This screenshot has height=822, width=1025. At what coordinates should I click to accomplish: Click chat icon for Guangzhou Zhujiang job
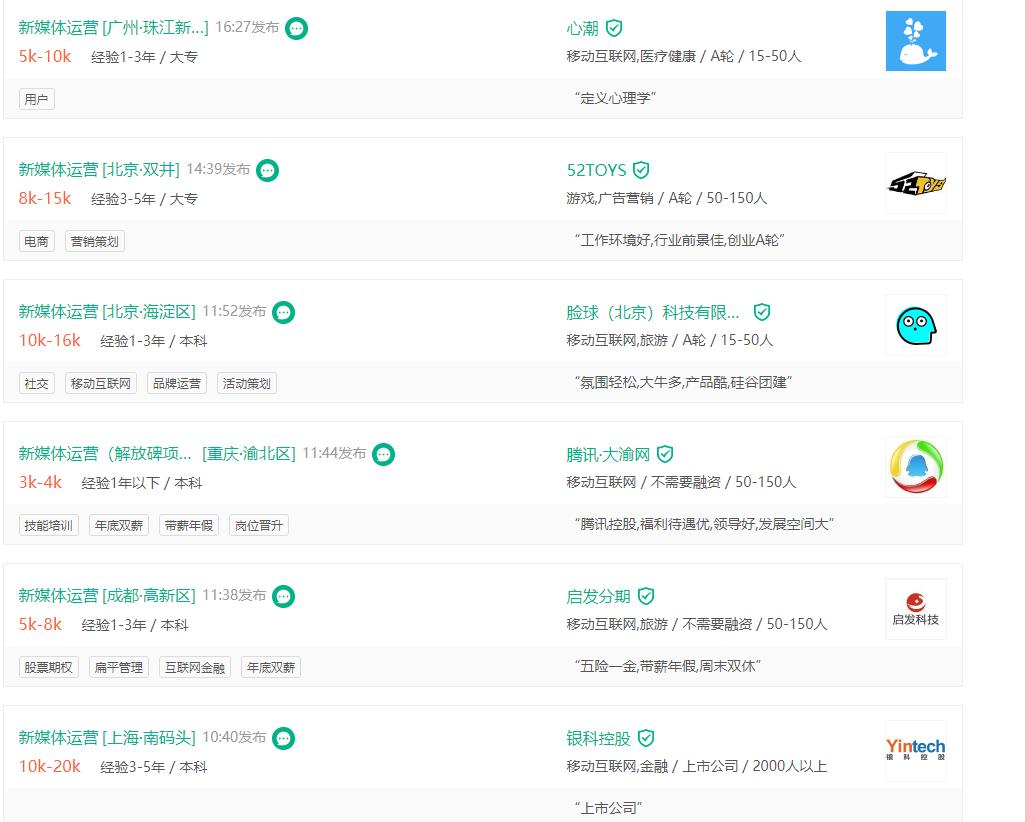296,28
